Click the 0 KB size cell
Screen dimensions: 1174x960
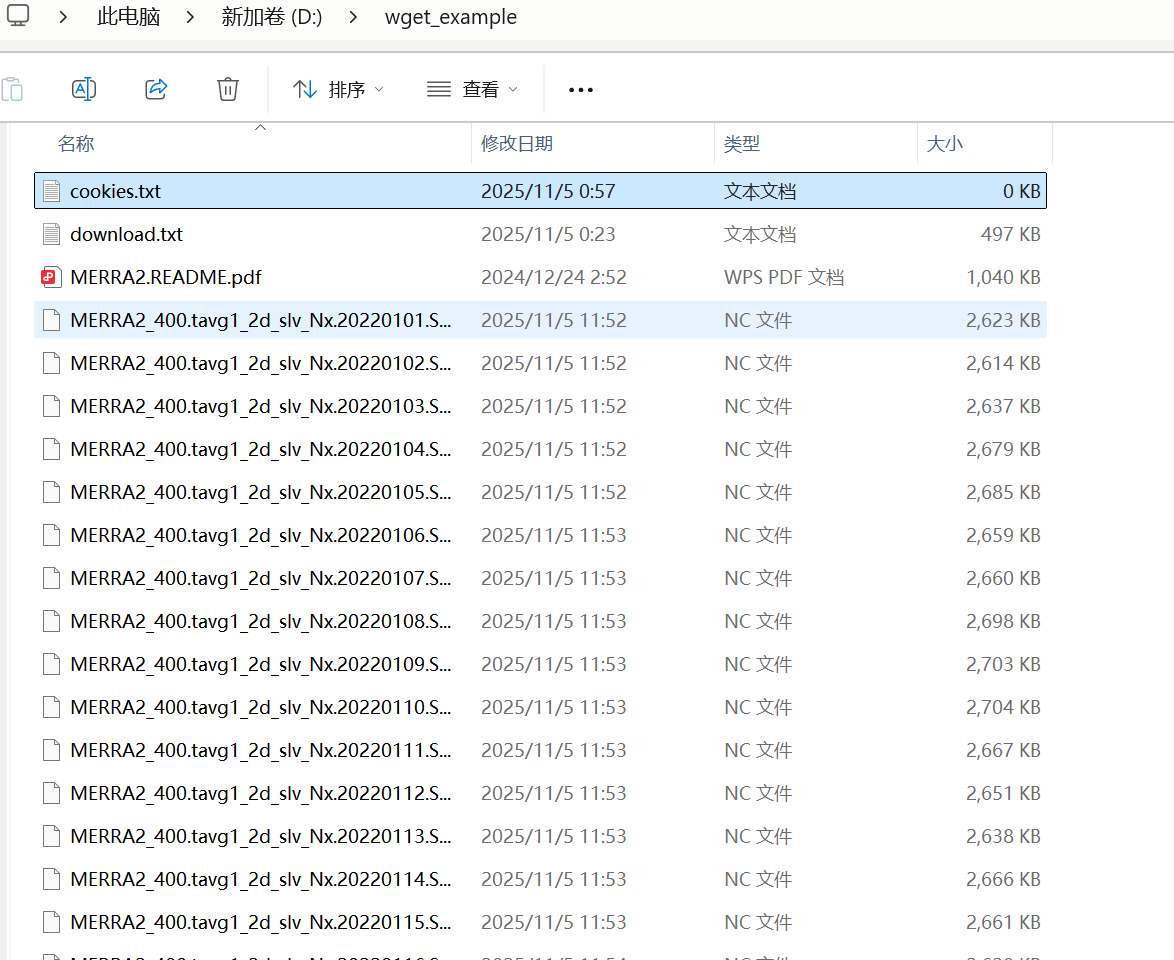pos(1022,192)
